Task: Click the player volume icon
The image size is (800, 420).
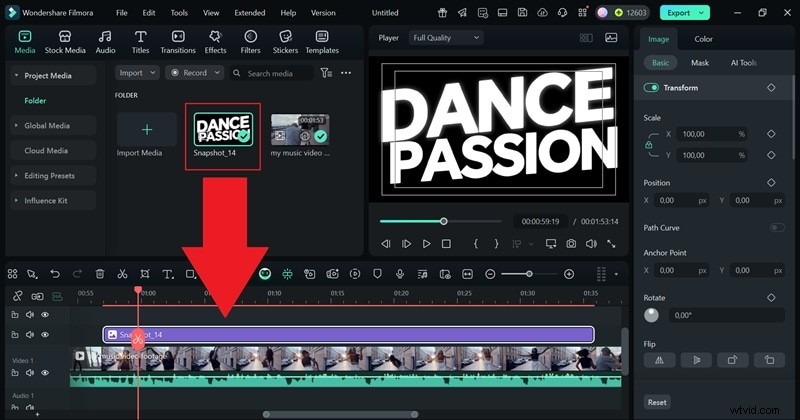Action: (591, 244)
